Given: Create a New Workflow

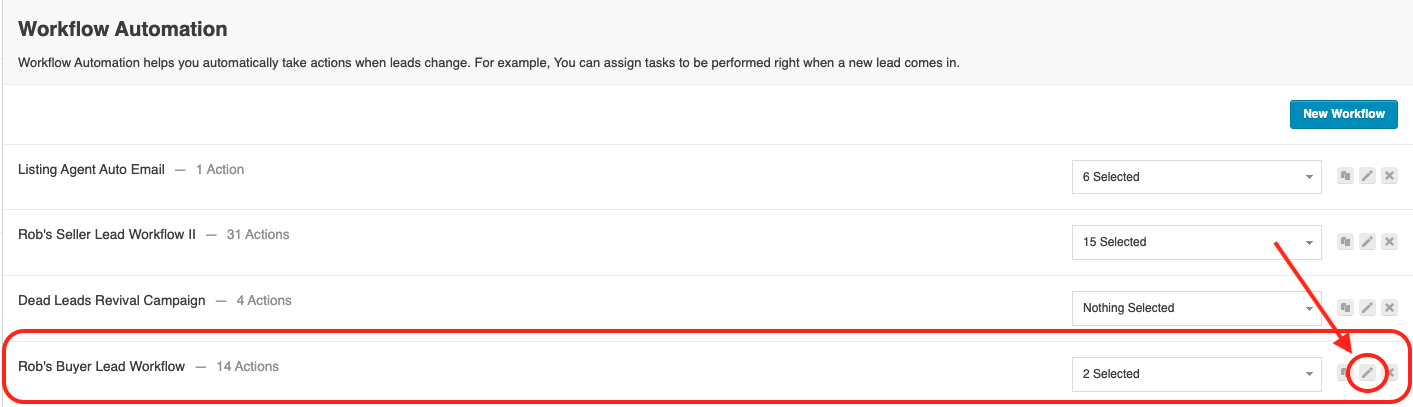Looking at the screenshot, I should point(1343,114).
